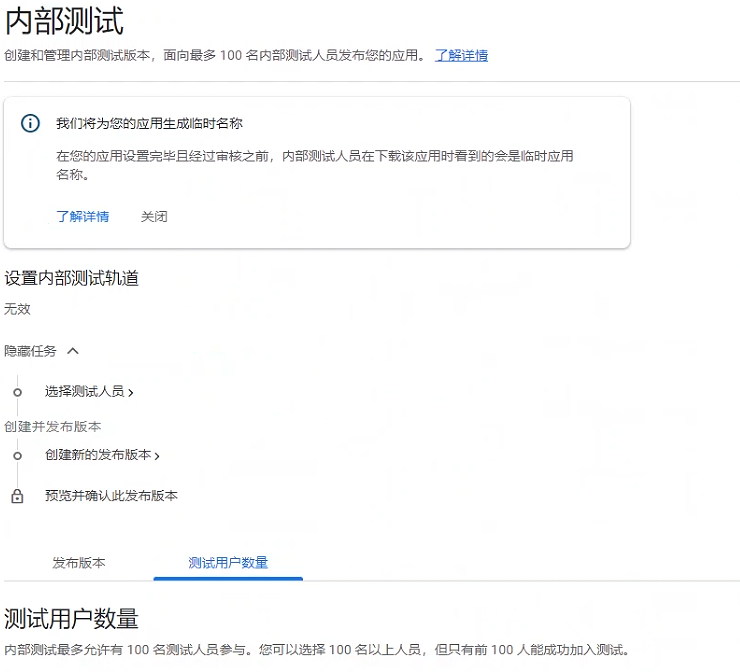
Task: Open the 了解详情 link inside the notice card
Action: (83, 217)
